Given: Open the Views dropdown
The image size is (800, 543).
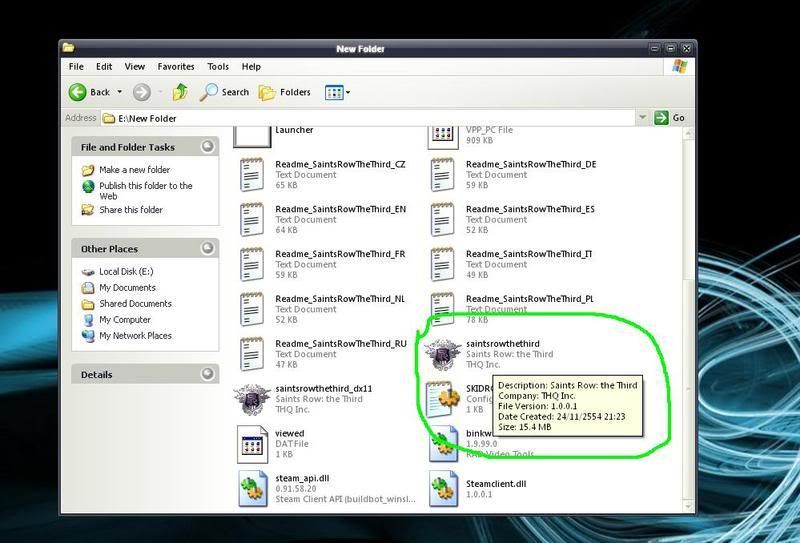Looking at the screenshot, I should [337, 92].
